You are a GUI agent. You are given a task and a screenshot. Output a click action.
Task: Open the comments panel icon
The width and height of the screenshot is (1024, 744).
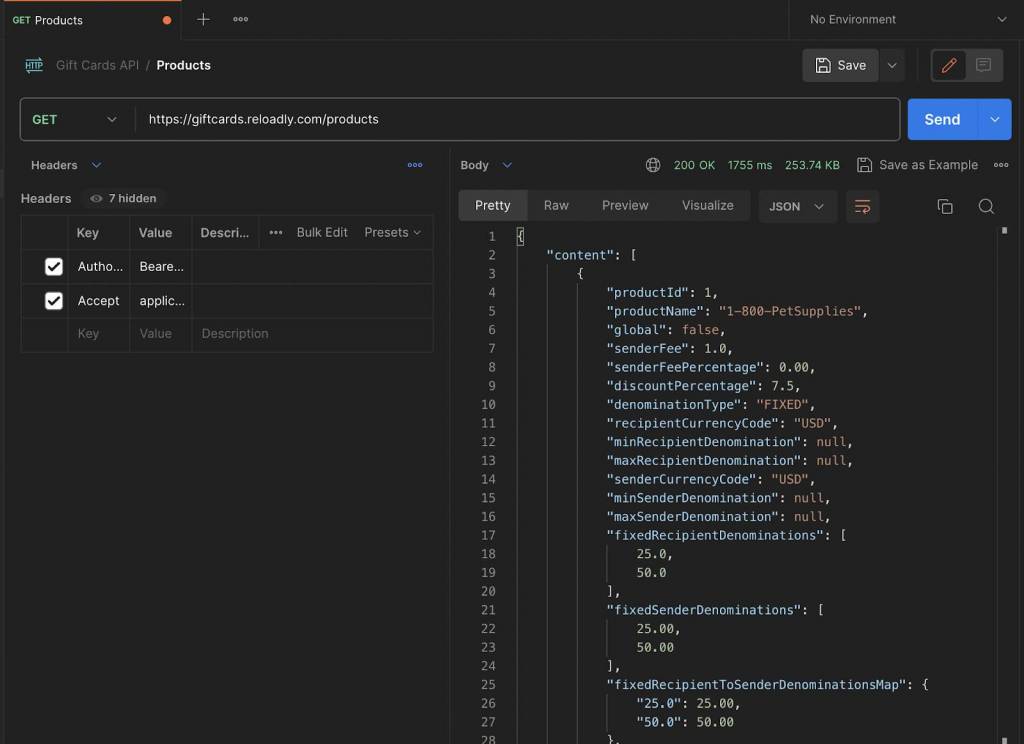point(983,65)
